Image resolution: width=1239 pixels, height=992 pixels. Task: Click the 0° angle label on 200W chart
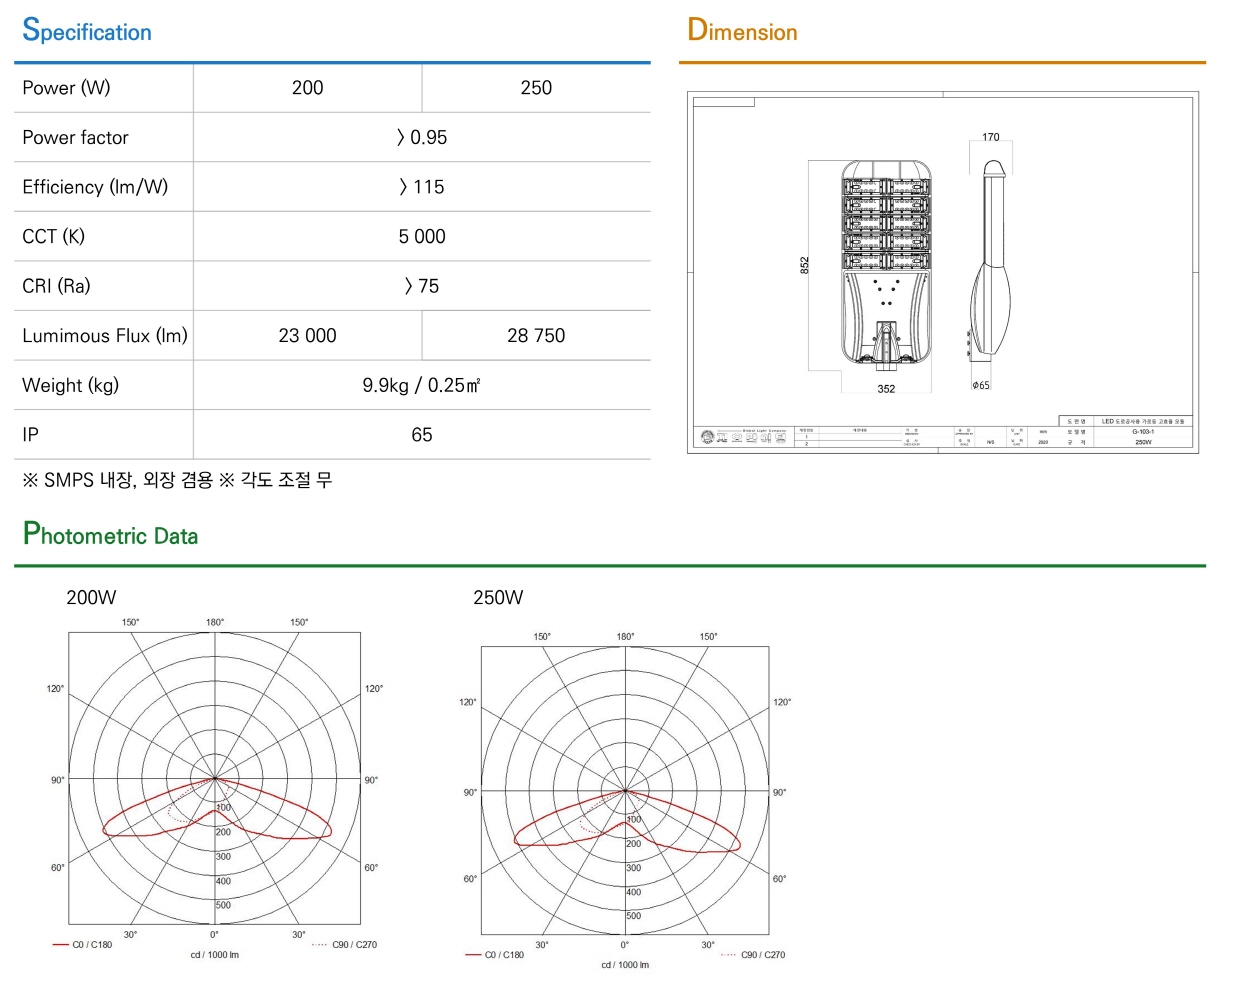[x=214, y=935]
